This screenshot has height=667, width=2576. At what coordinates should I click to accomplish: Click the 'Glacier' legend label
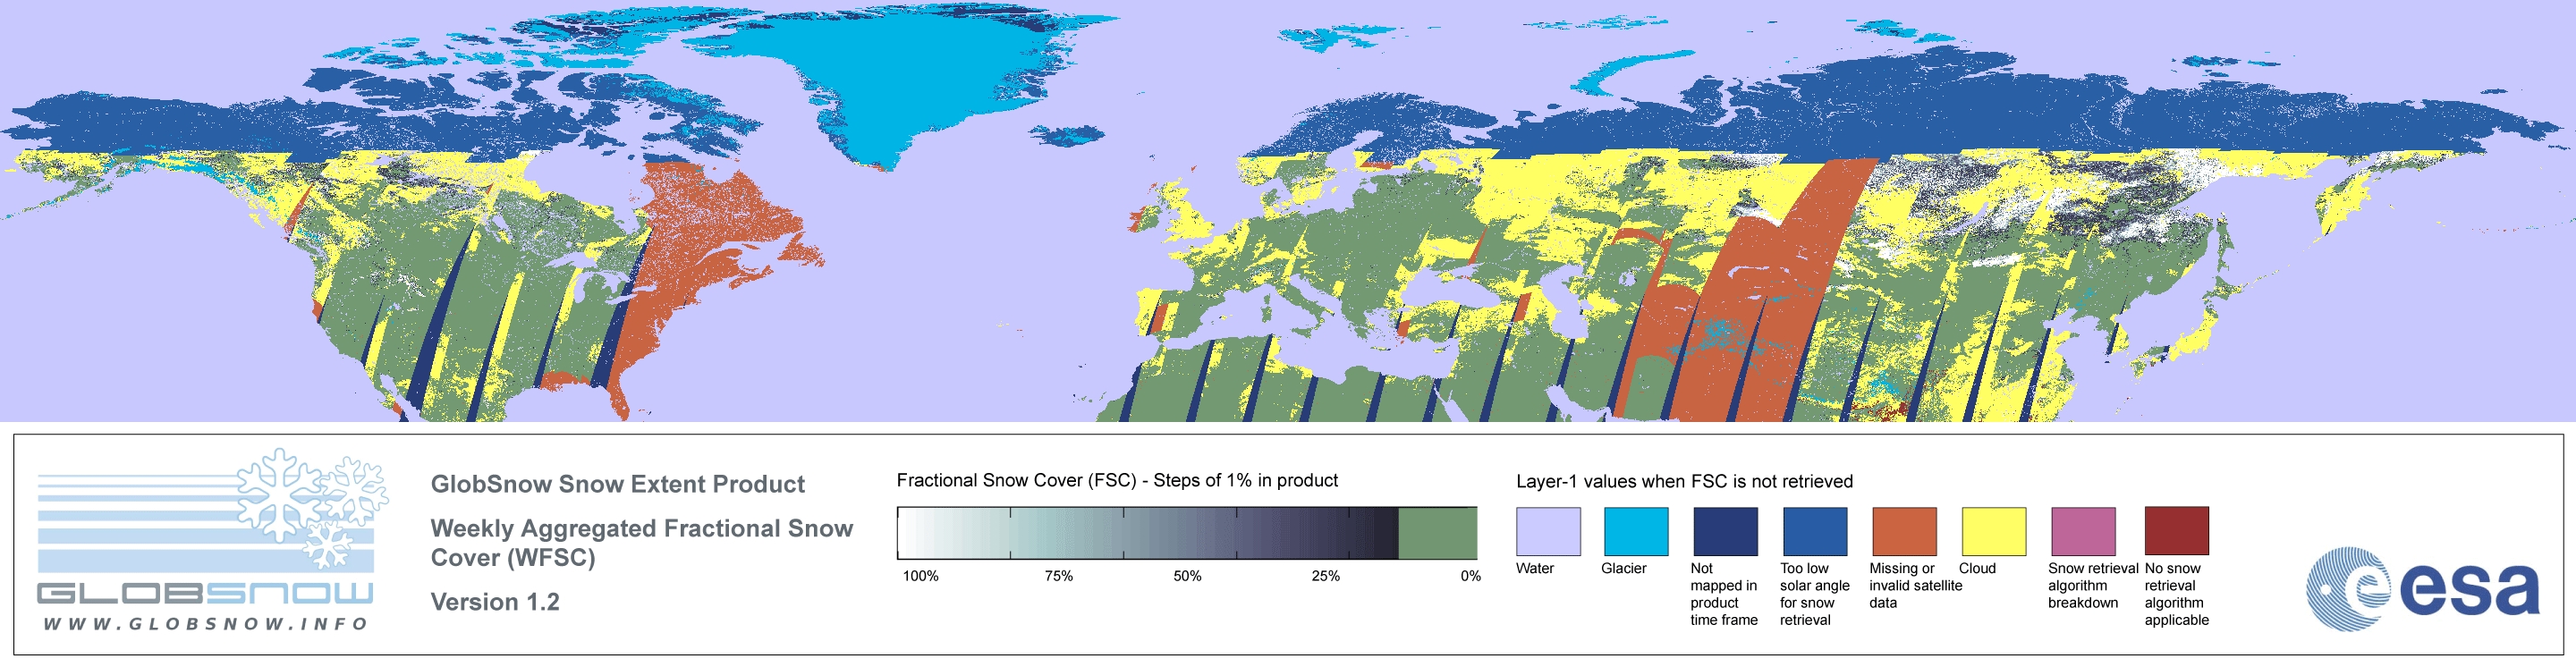tap(1624, 568)
